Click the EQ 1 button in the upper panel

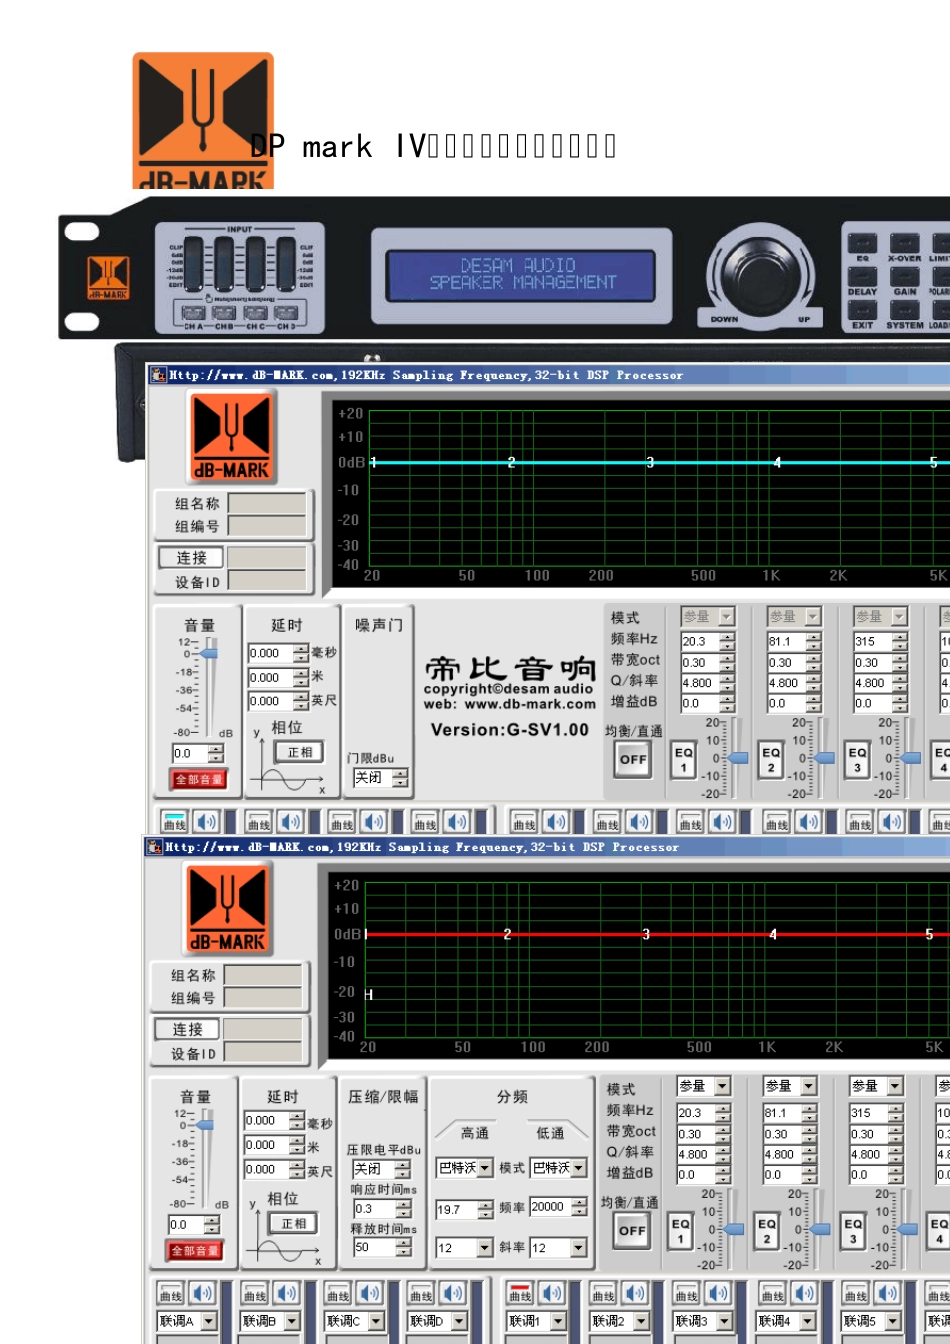pyautogui.click(x=684, y=760)
